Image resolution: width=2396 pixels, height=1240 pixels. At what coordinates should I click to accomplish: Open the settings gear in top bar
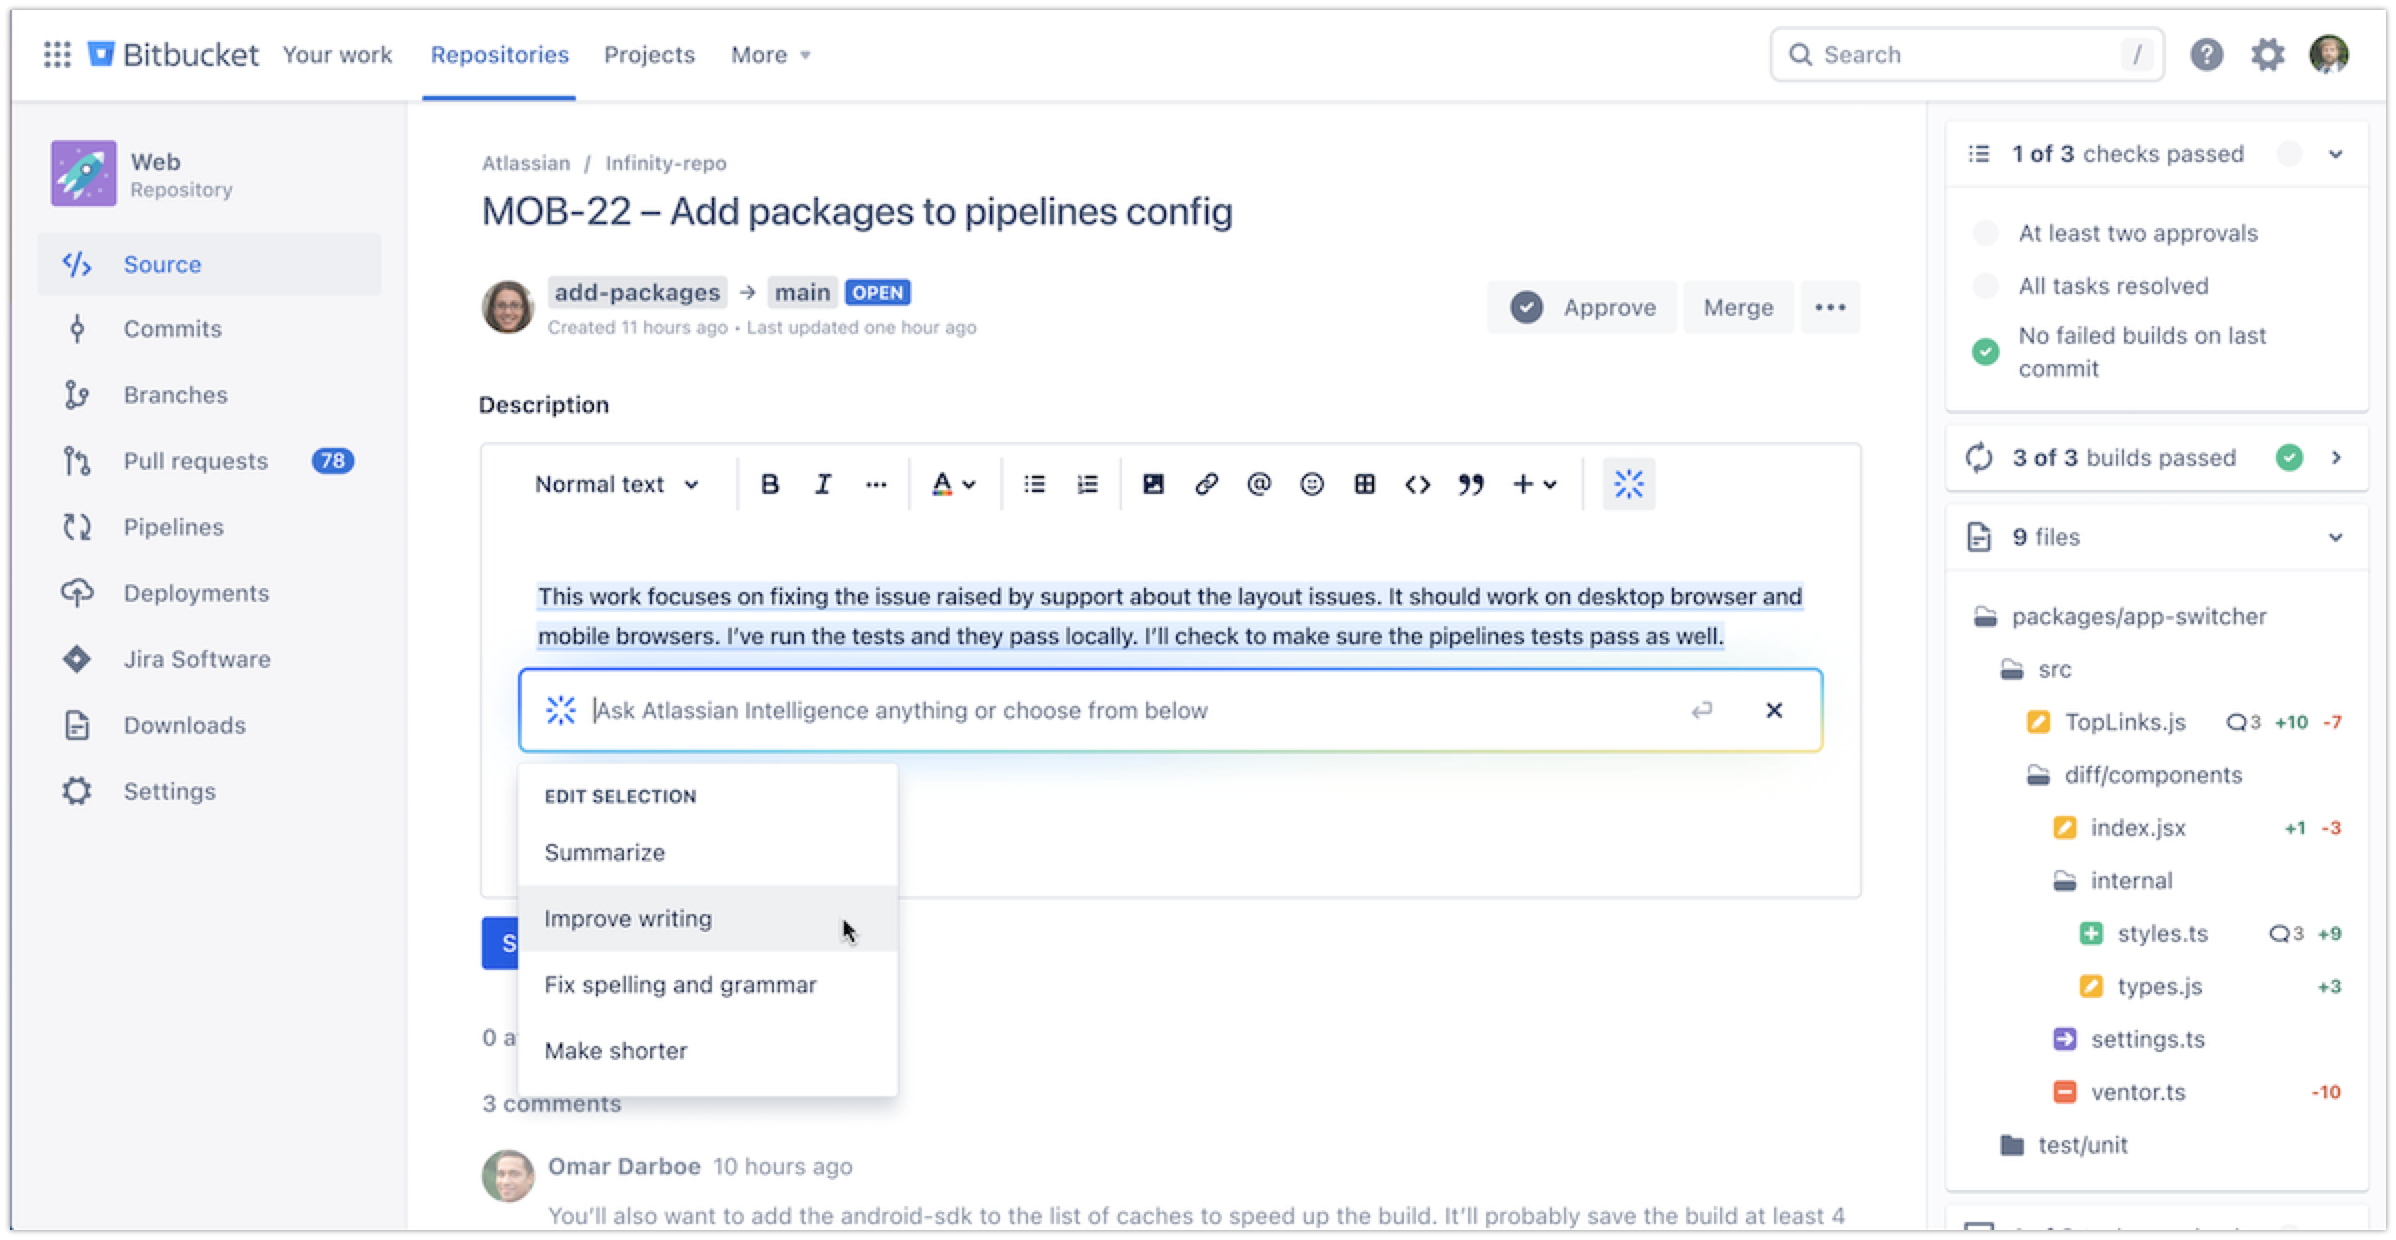[x=2267, y=54]
